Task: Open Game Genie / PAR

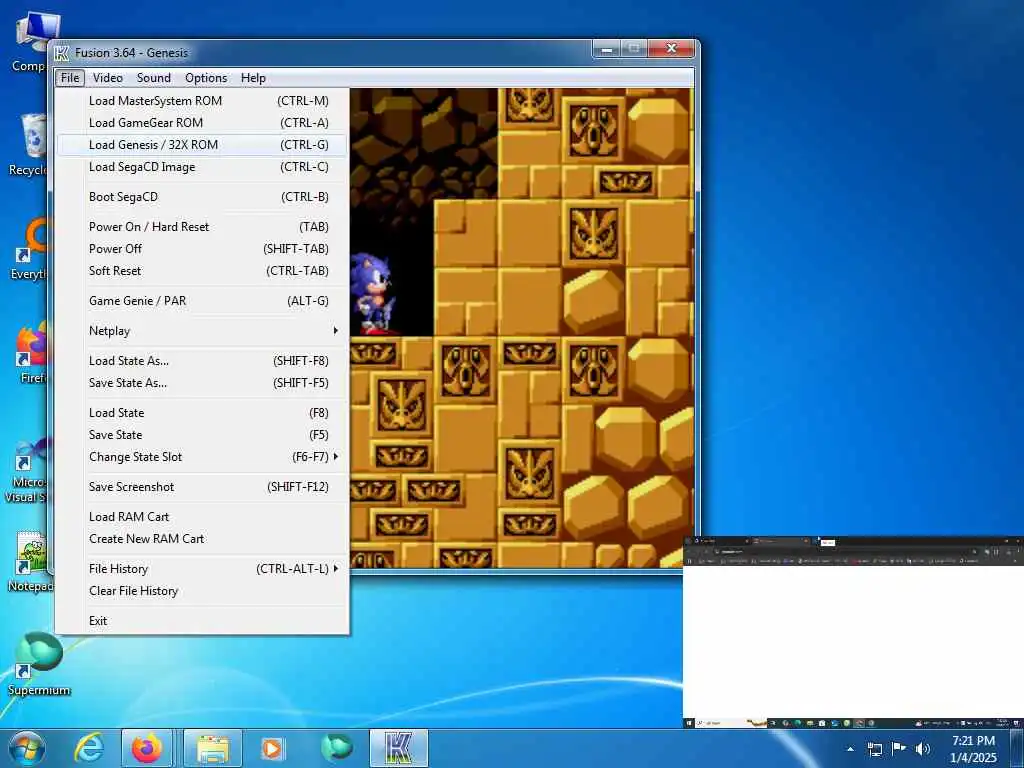Action: pos(202,301)
